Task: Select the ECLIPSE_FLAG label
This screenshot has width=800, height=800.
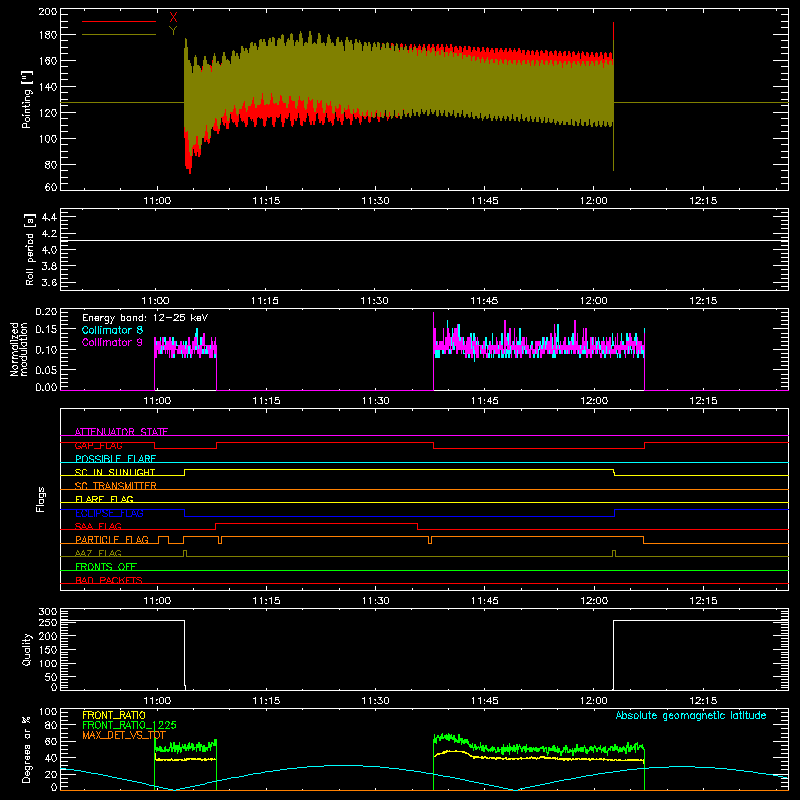Action: (109, 513)
